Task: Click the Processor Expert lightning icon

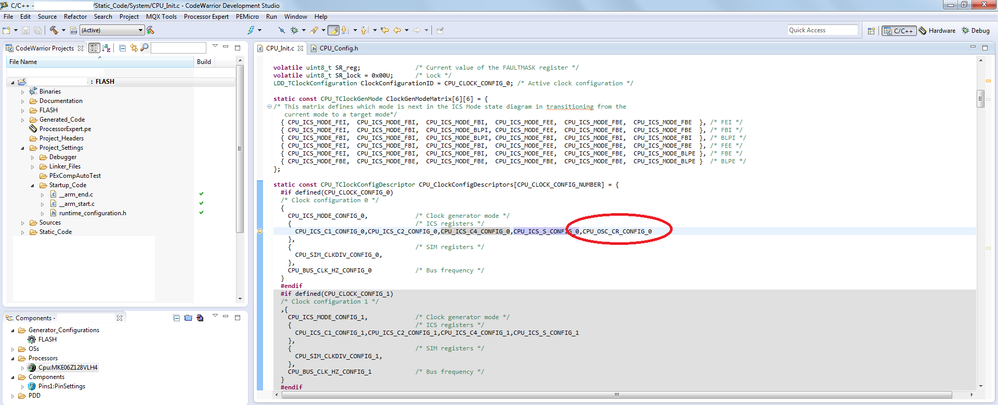Action: [251, 30]
